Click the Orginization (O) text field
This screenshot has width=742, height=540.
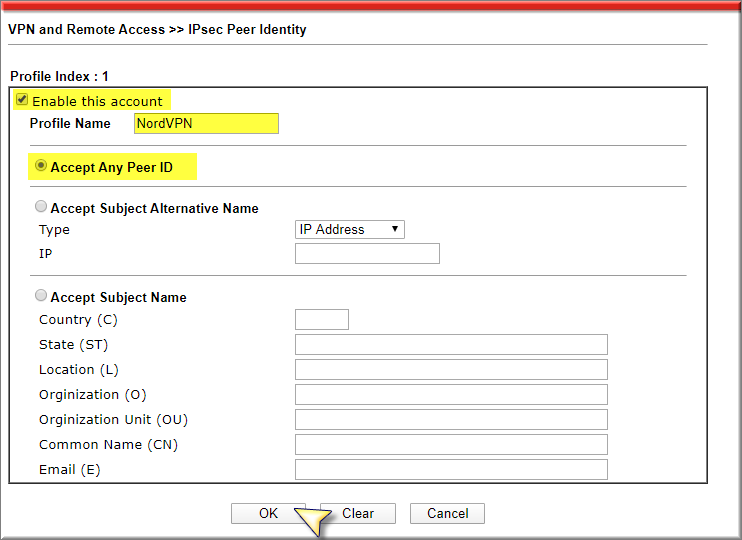[451, 395]
